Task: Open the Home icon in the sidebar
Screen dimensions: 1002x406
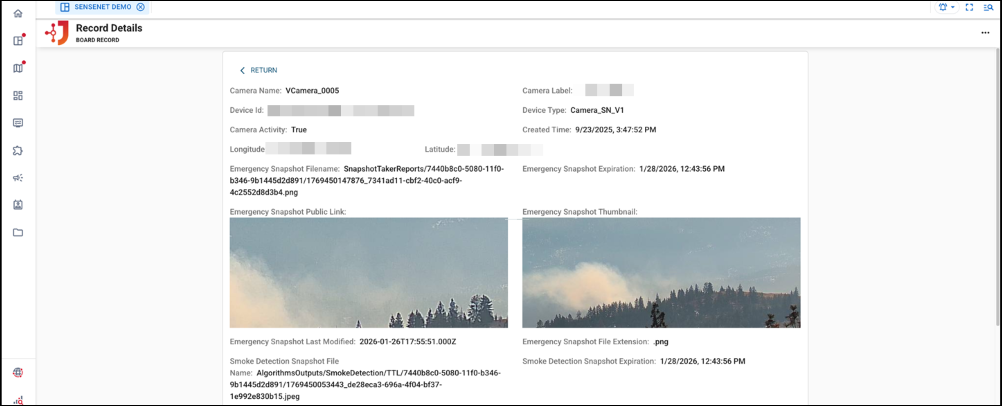Action: pyautogui.click(x=18, y=13)
